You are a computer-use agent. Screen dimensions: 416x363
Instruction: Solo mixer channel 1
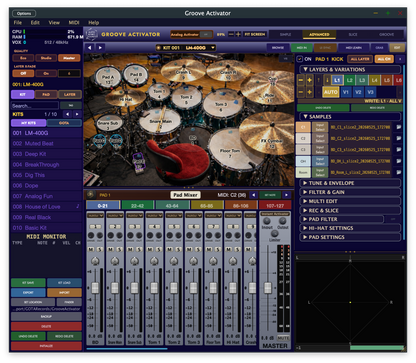click(99, 249)
